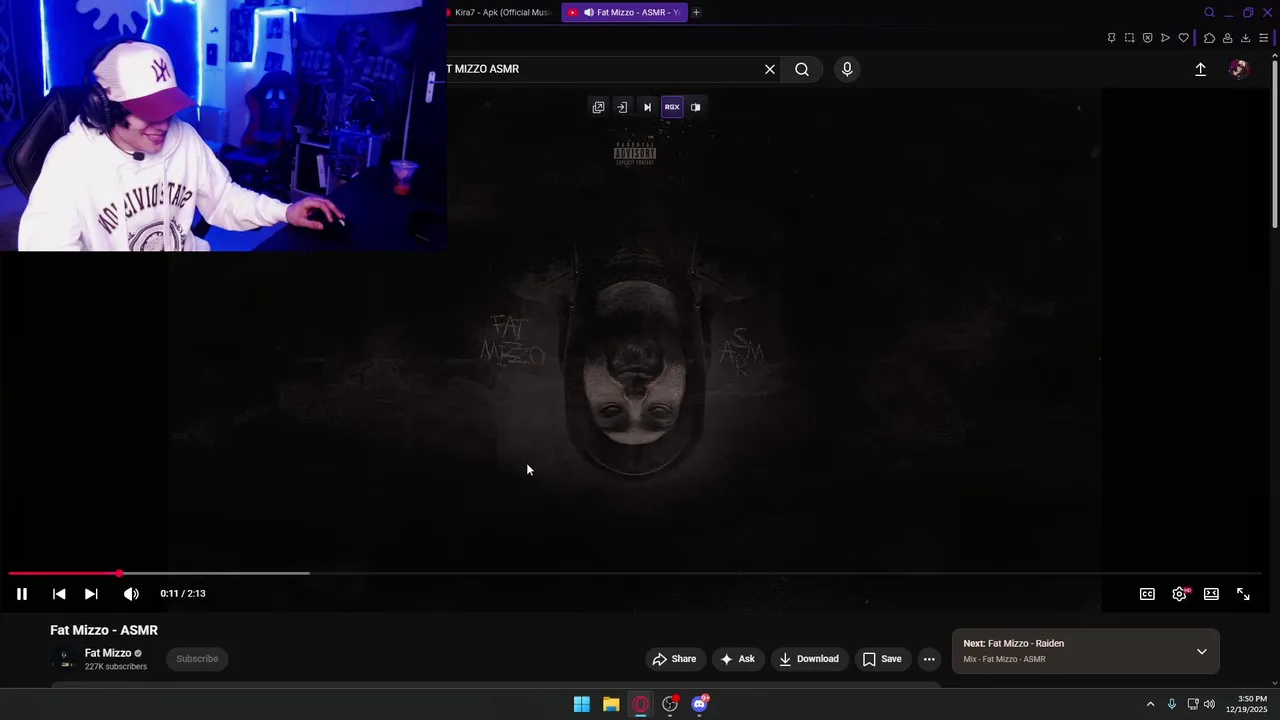Viewport: 1280px width, 720px height.
Task: Expand the Next: Fat Mizzo - Raiden playlist panel
Action: pyautogui.click(x=1202, y=652)
